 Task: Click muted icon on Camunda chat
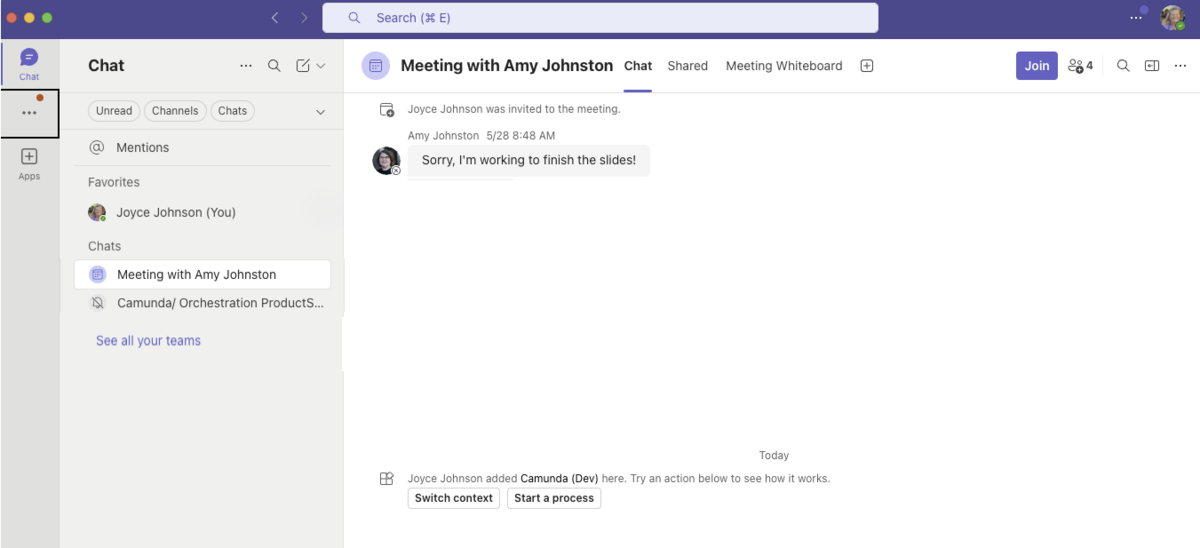[x=97, y=303]
